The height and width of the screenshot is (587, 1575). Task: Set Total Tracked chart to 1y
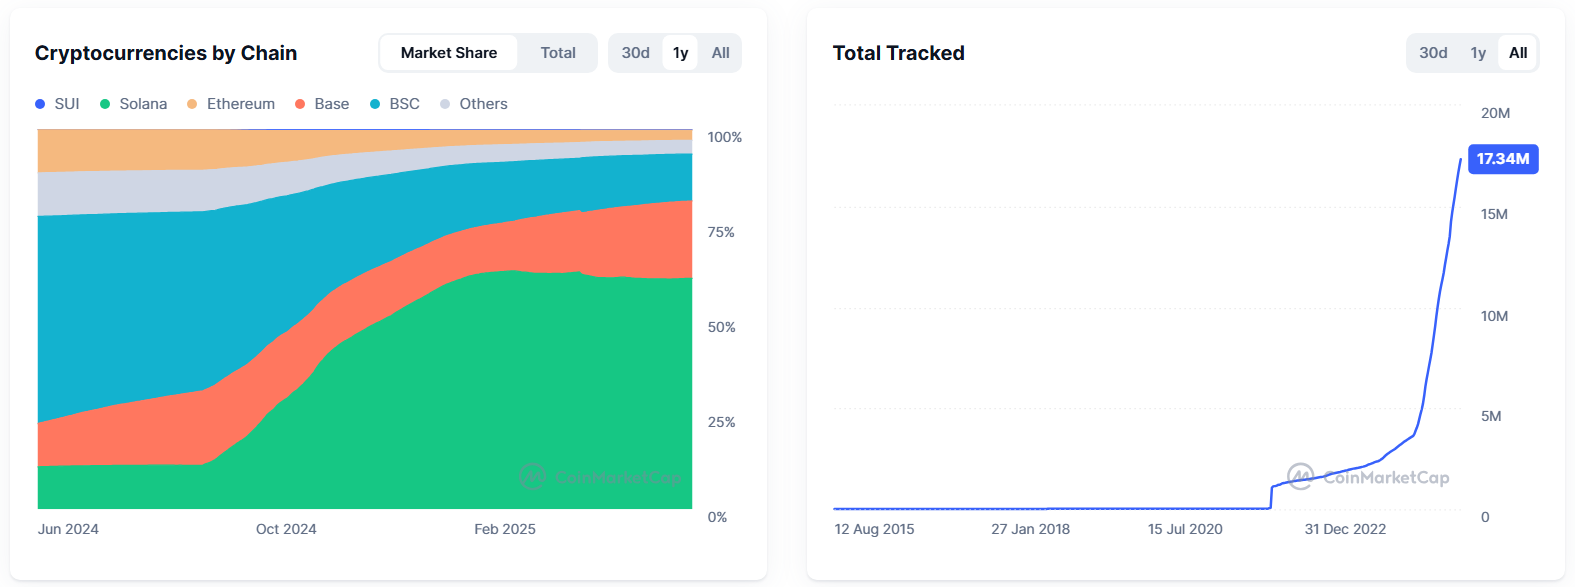[1478, 53]
